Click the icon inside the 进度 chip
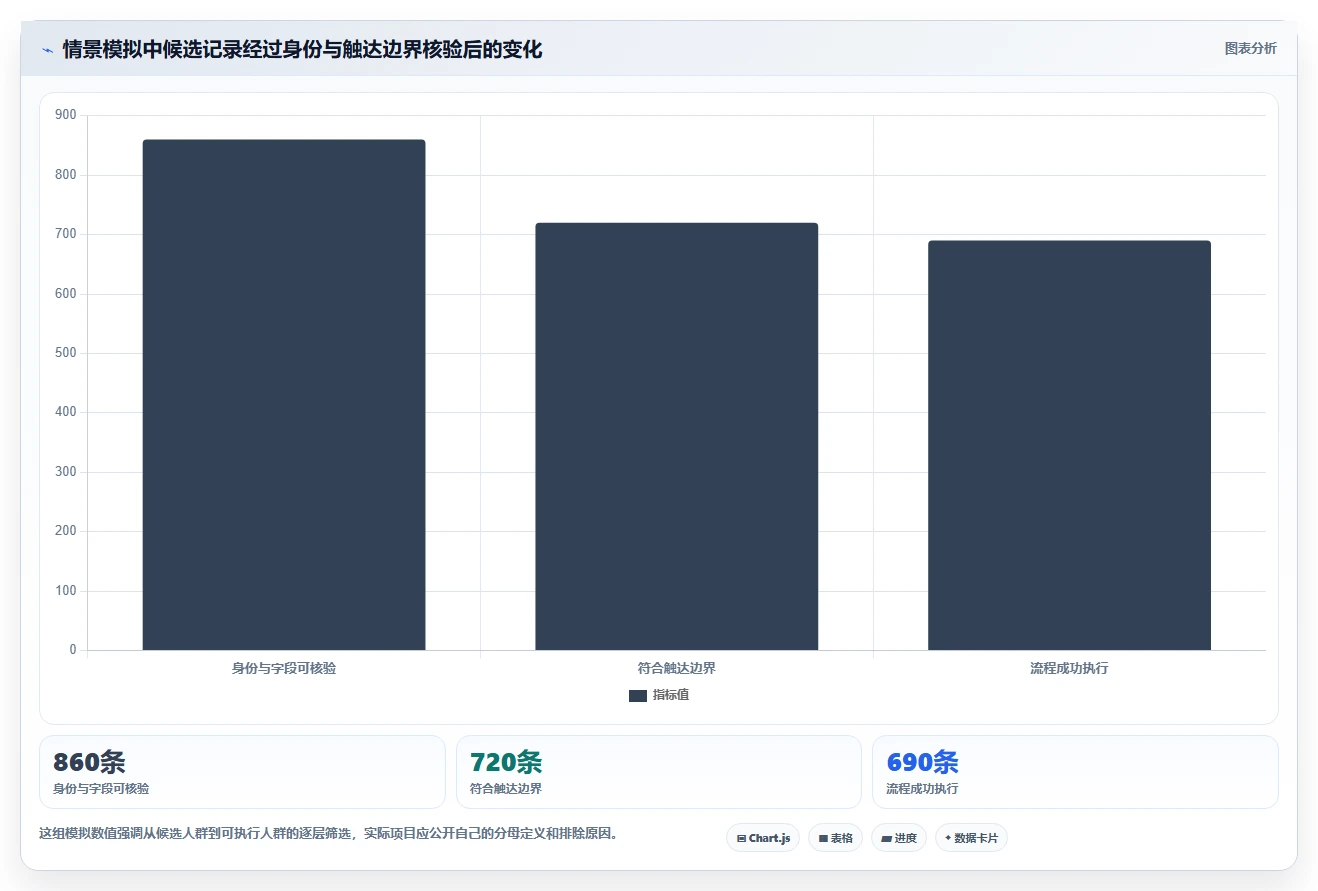1318x891 pixels. (886, 839)
